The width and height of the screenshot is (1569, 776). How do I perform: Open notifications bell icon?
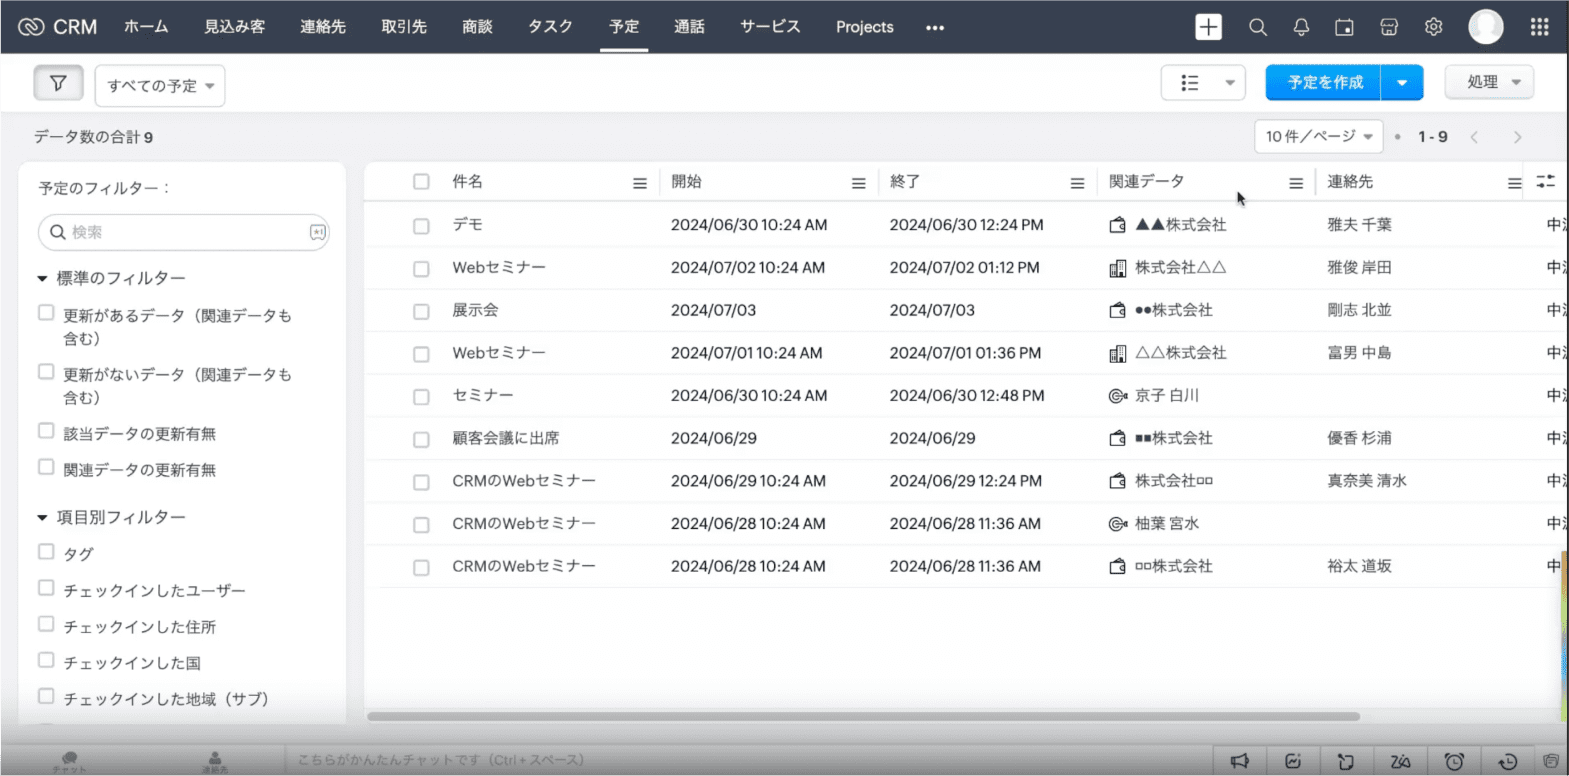[x=1301, y=27]
